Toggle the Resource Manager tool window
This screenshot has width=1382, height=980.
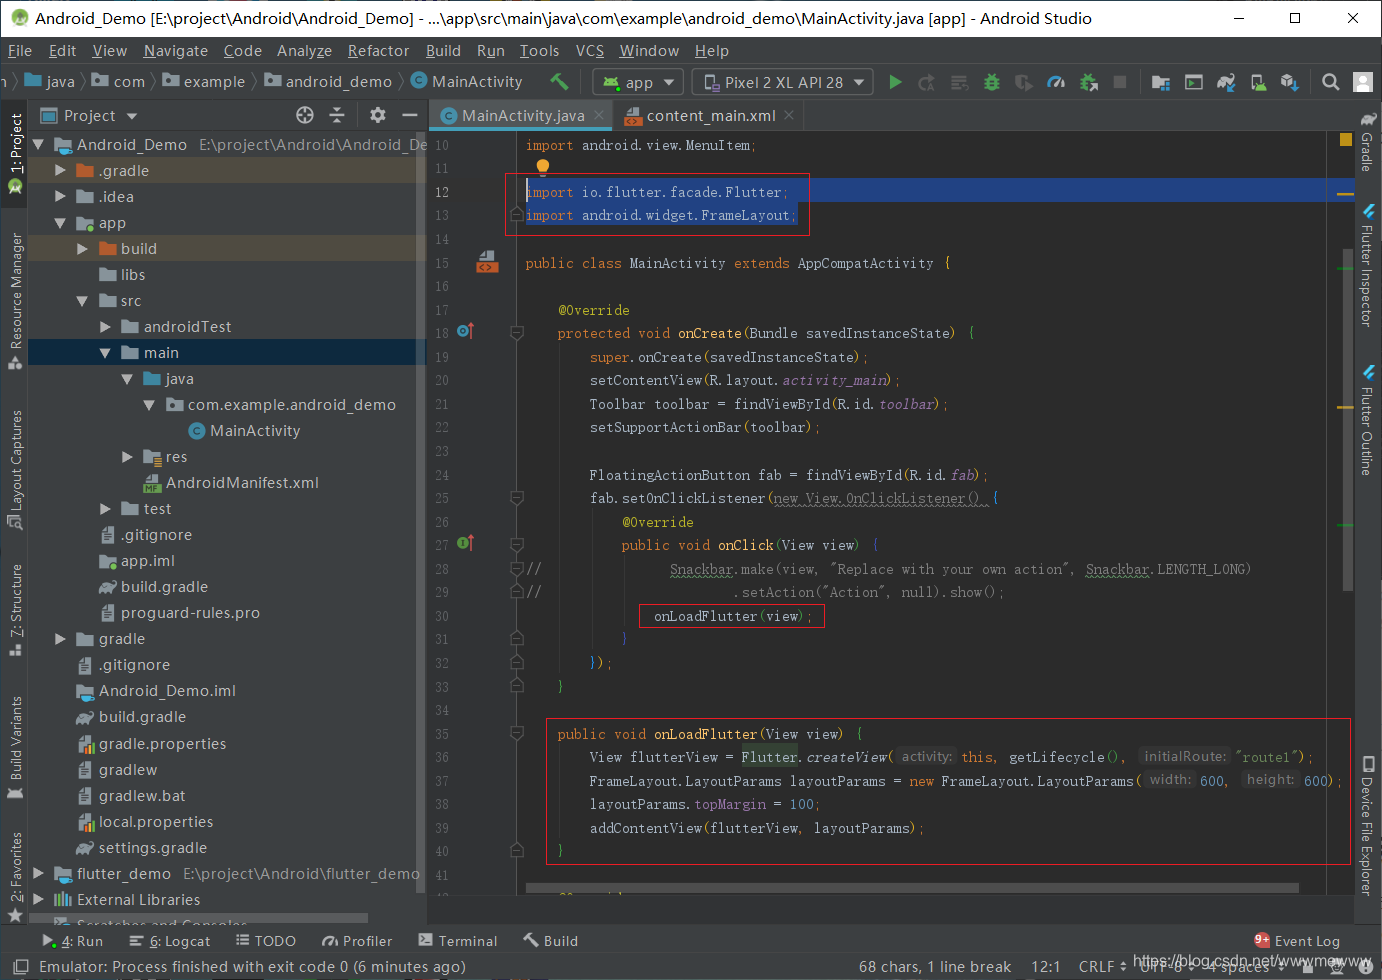point(15,300)
